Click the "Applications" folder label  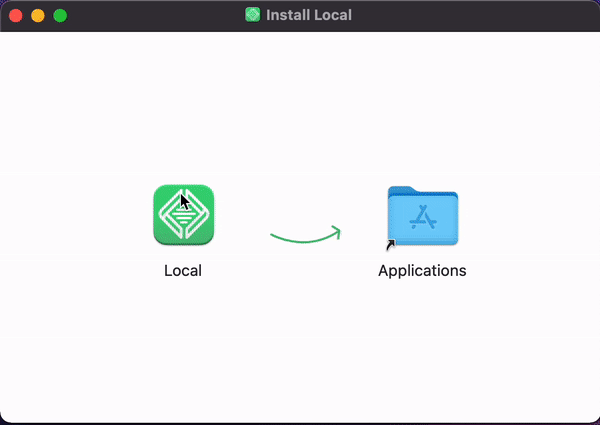click(422, 271)
